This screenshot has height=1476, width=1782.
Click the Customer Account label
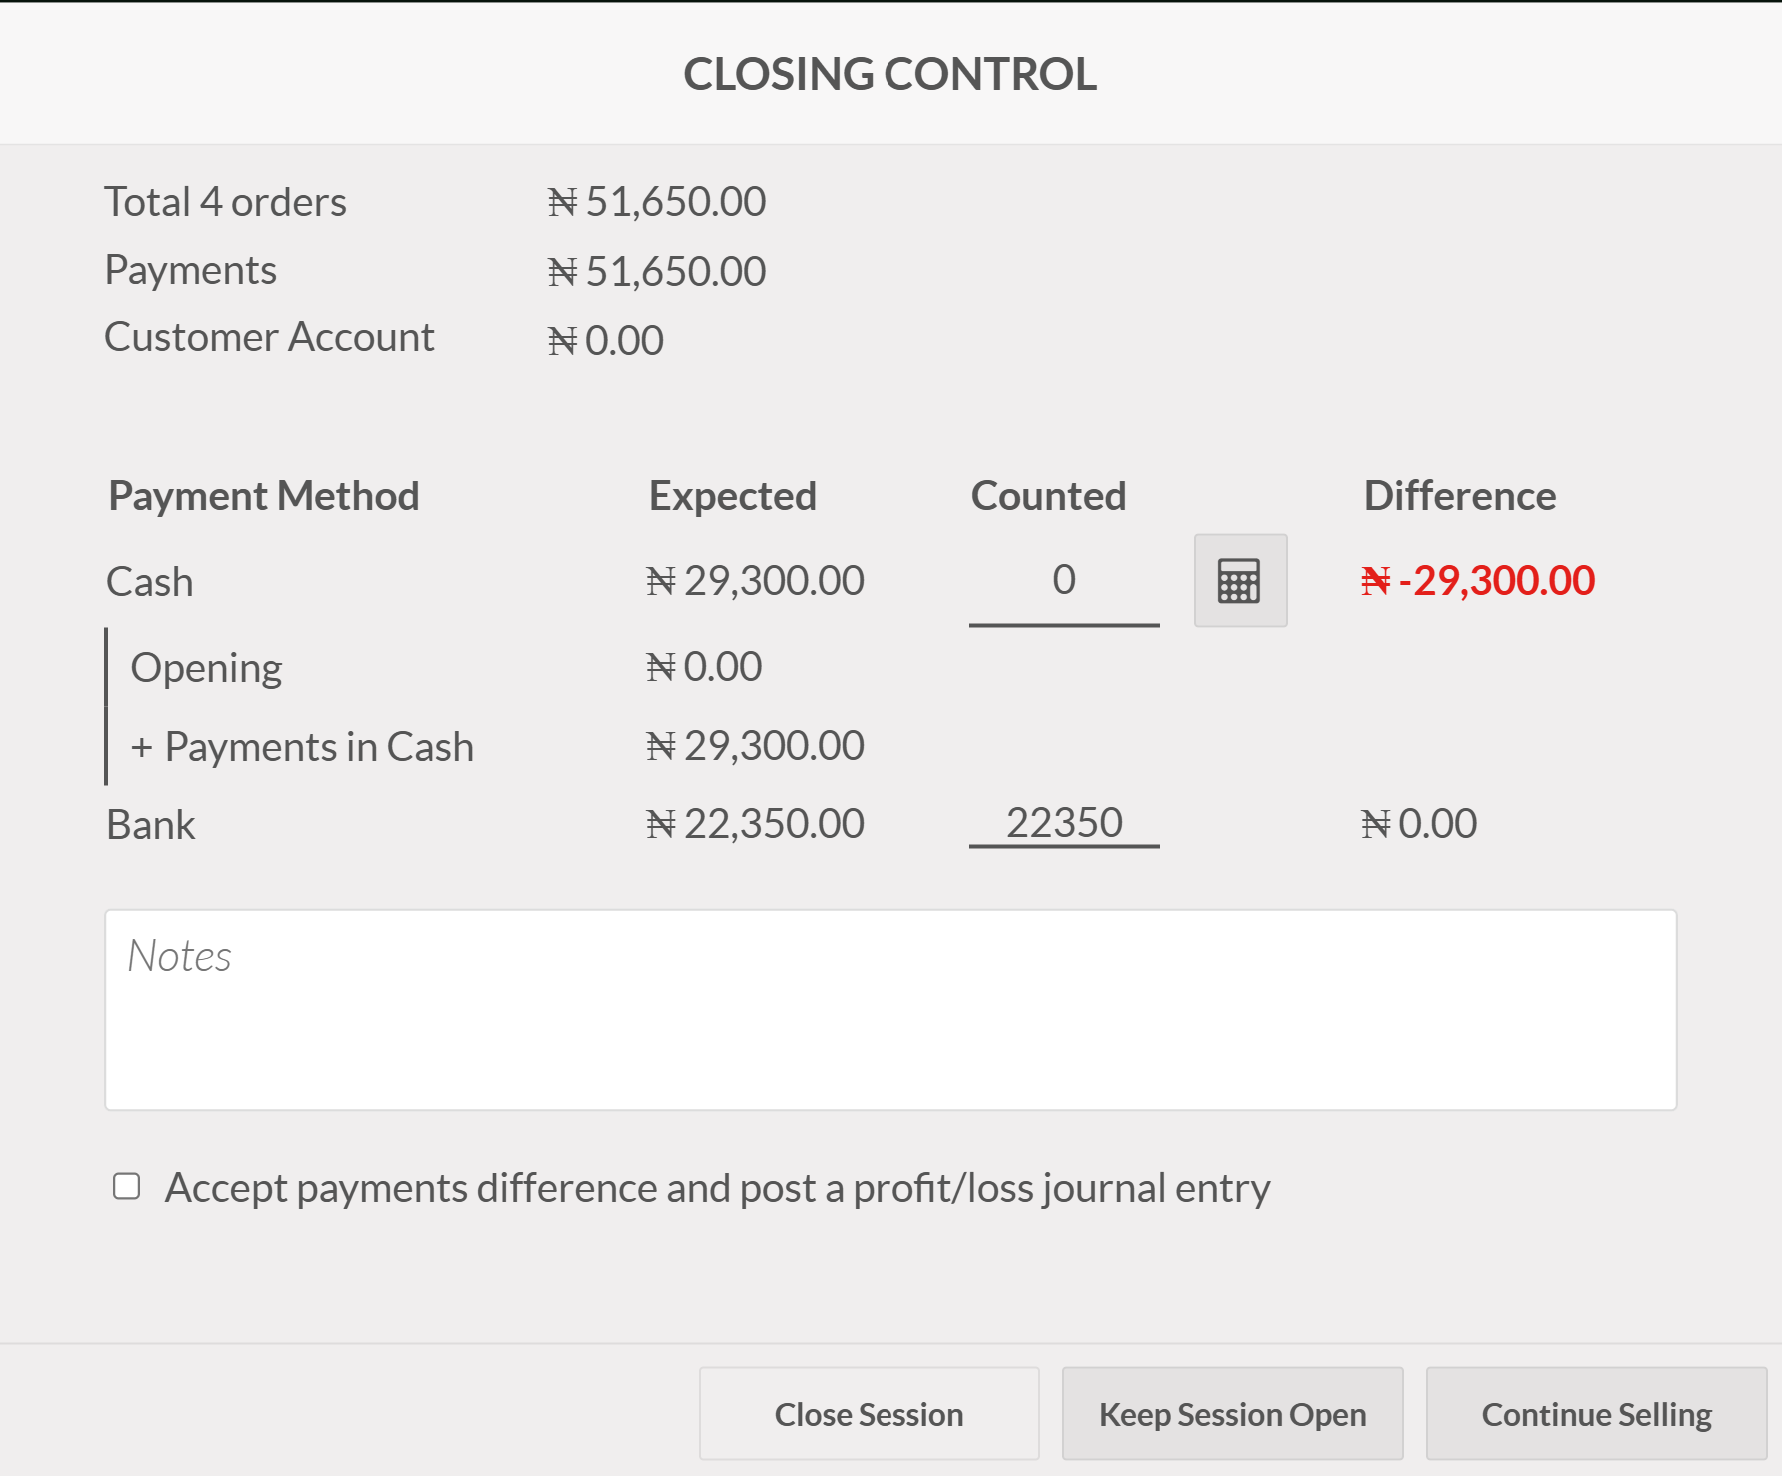click(269, 338)
